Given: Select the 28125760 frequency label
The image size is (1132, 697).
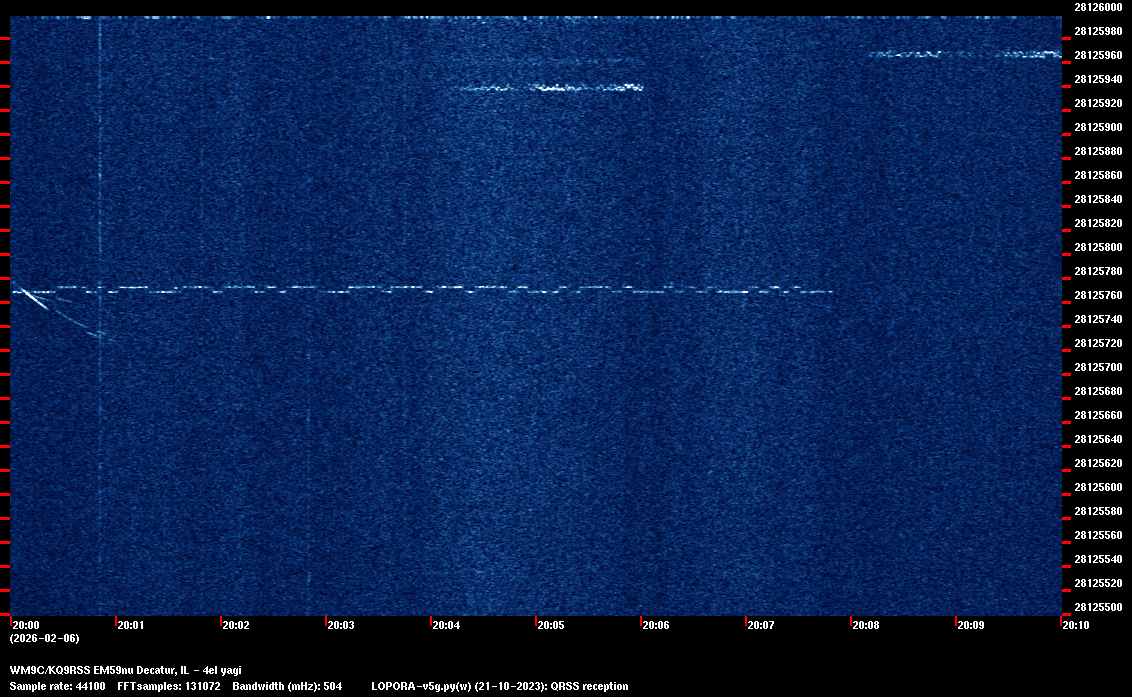Looking at the screenshot, I should (x=1097, y=295).
